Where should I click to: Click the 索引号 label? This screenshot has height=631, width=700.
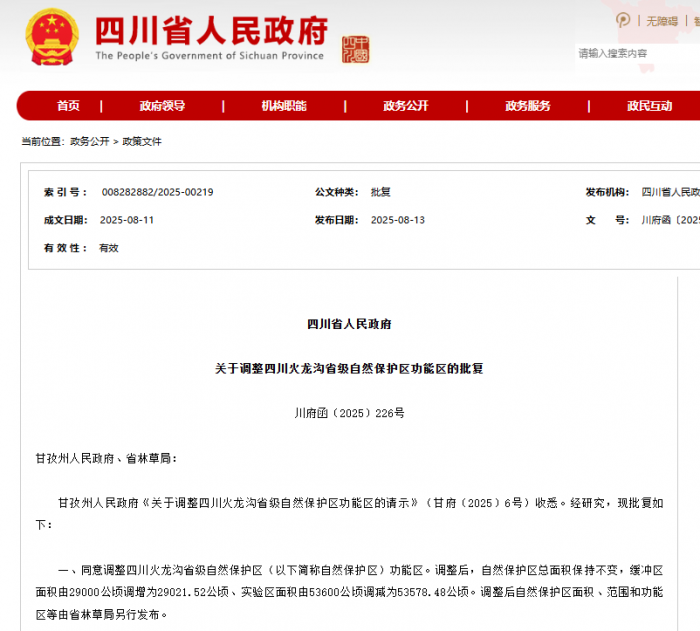(65, 192)
